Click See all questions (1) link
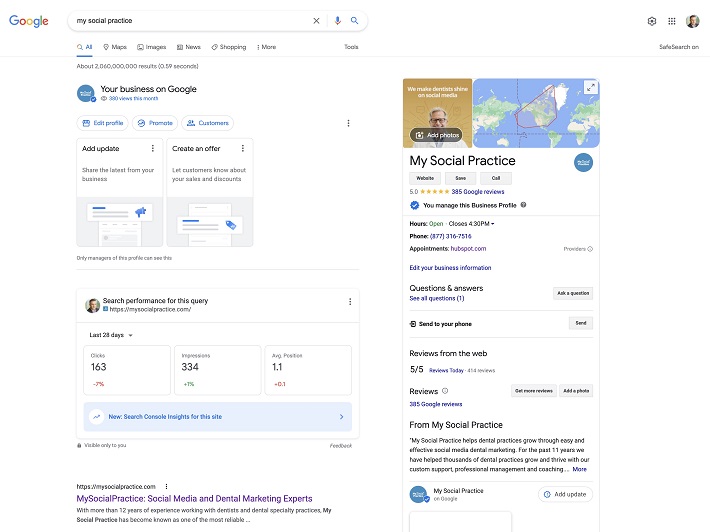The height and width of the screenshot is (532, 710). click(437, 298)
